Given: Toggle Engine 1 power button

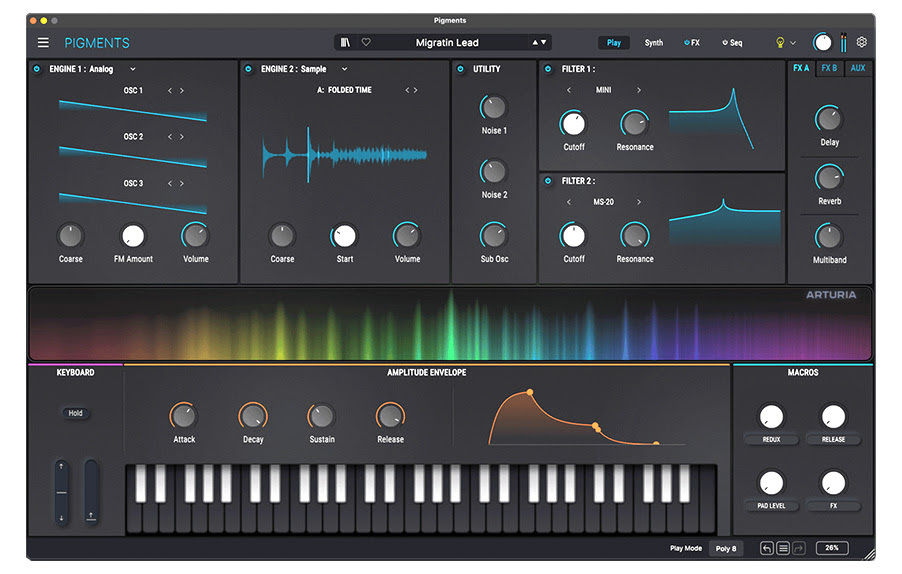Looking at the screenshot, I should point(37,69).
